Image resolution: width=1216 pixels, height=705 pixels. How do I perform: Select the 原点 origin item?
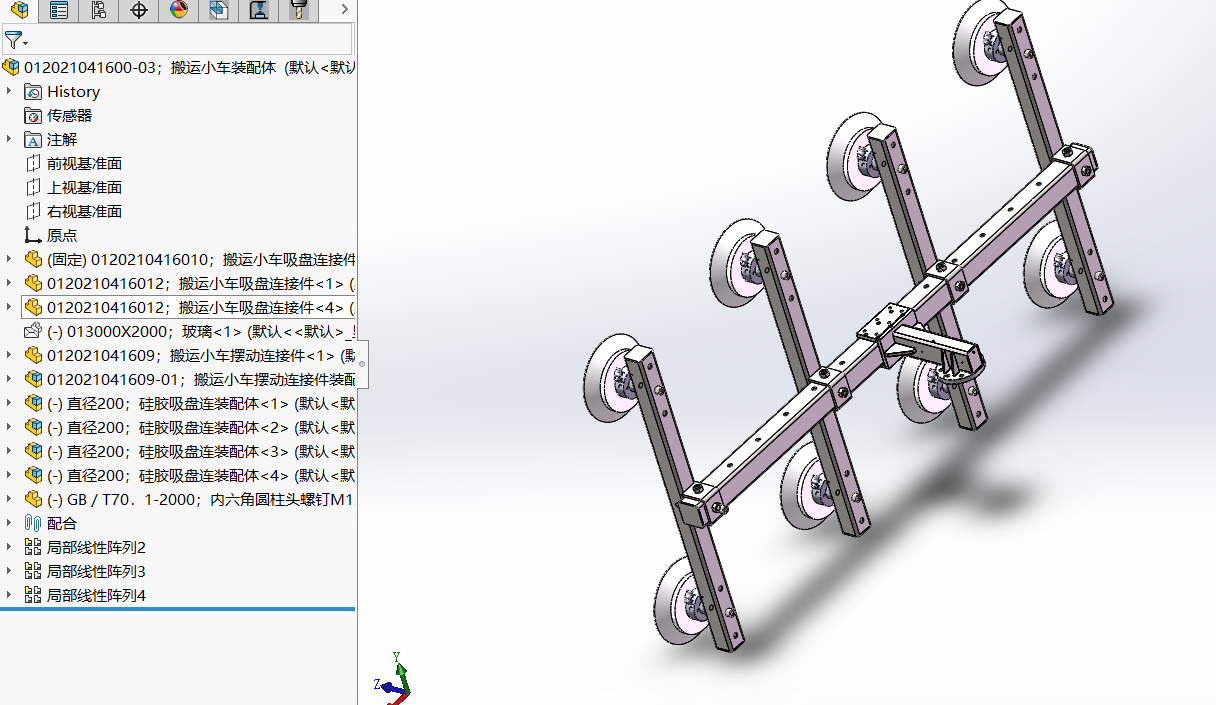click(x=62, y=235)
